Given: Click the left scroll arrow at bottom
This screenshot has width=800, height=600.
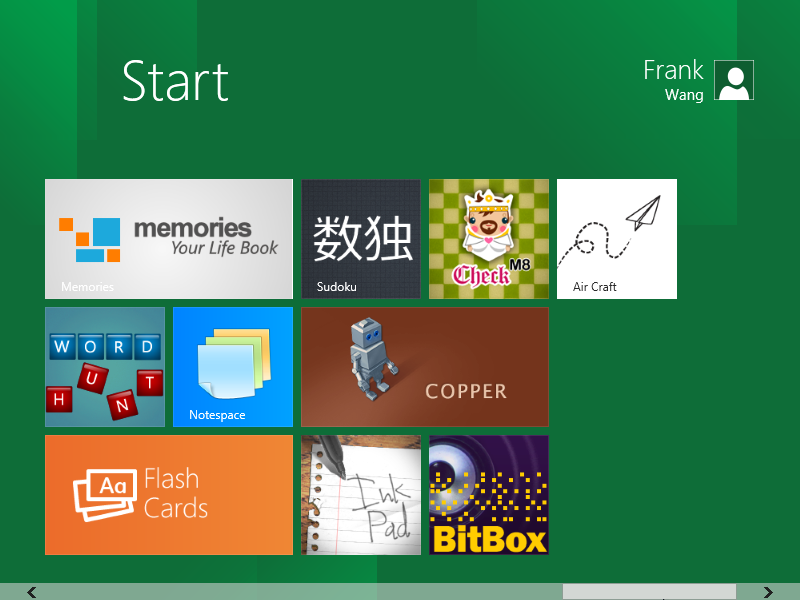Looking at the screenshot, I should [32, 592].
